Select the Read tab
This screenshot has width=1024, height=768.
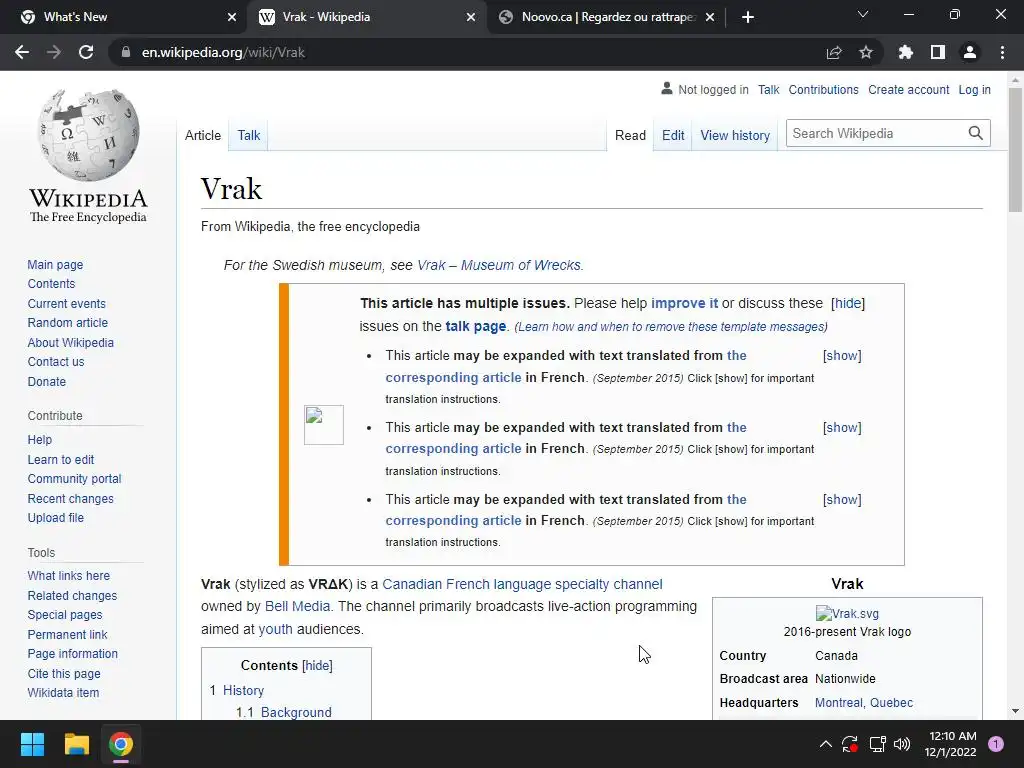[x=630, y=135]
